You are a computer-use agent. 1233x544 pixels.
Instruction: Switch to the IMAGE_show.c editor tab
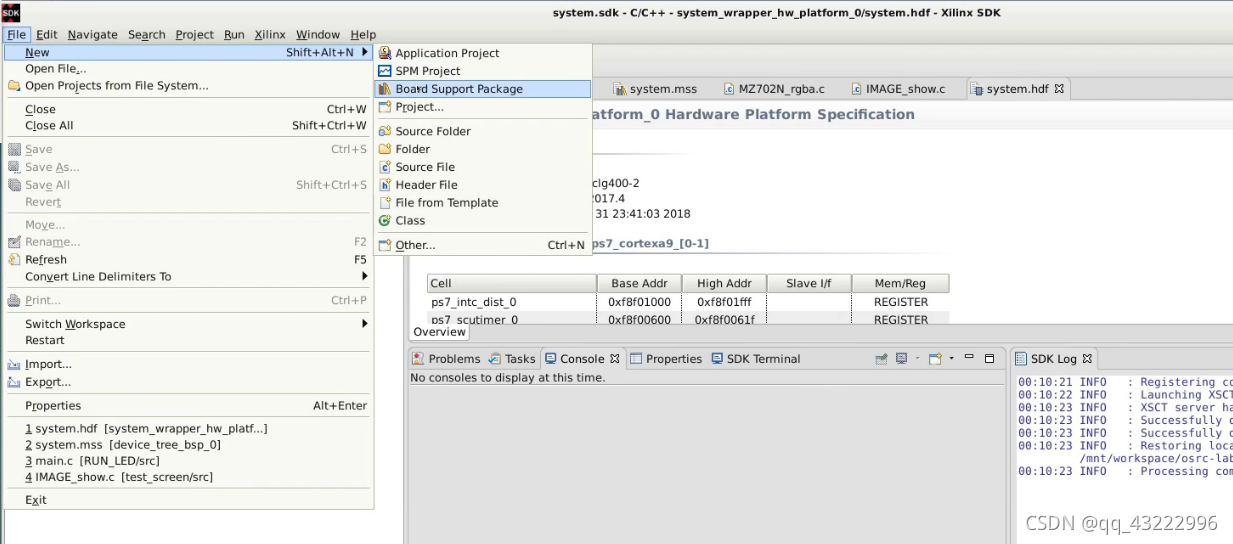tap(898, 89)
